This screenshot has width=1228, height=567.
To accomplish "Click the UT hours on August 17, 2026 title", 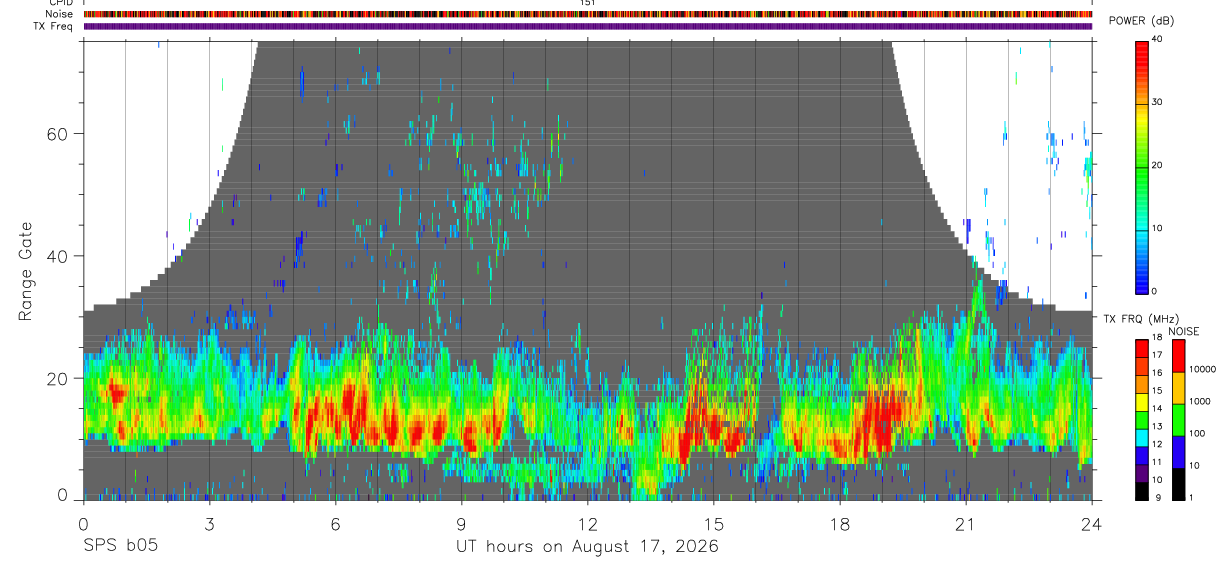I will [x=587, y=547].
